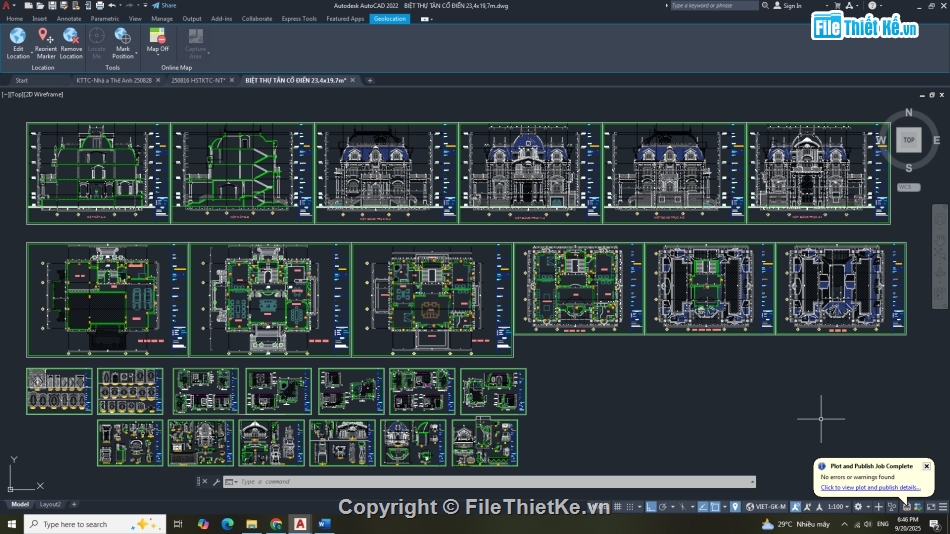Click the plot and publish details link
This screenshot has width=950, height=534.
click(x=870, y=487)
